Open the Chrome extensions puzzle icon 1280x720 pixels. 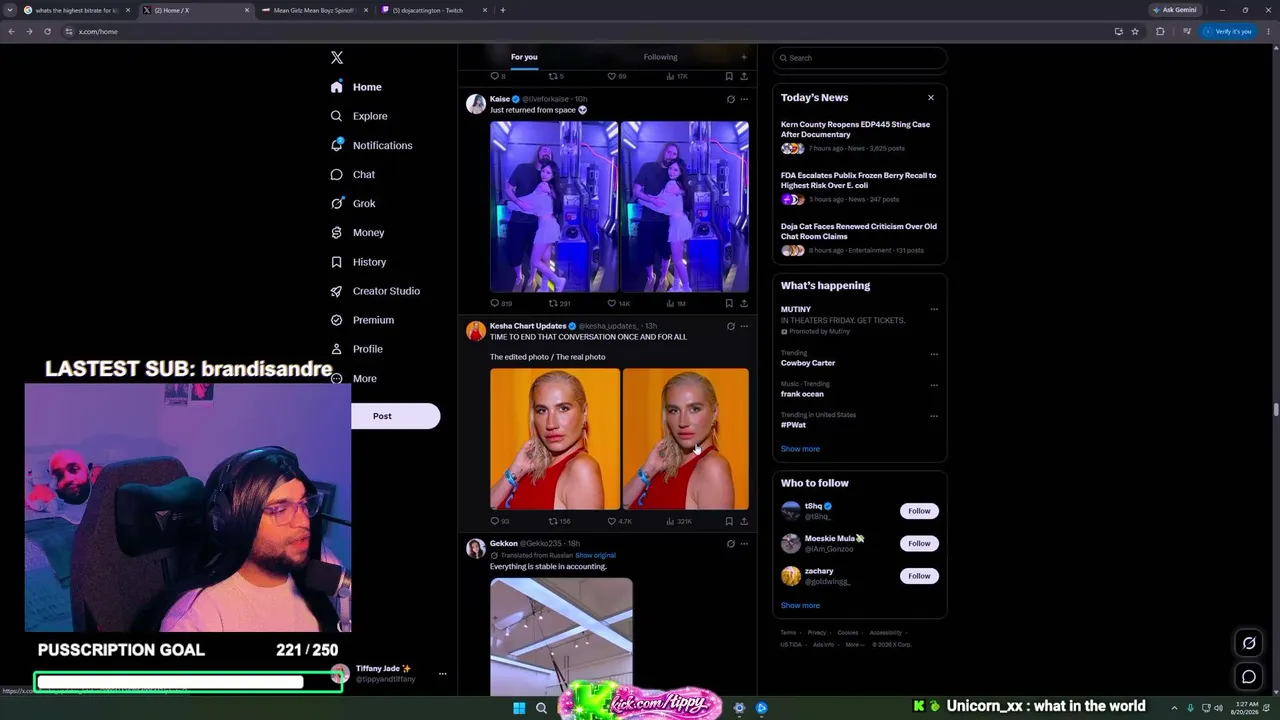pos(1160,31)
